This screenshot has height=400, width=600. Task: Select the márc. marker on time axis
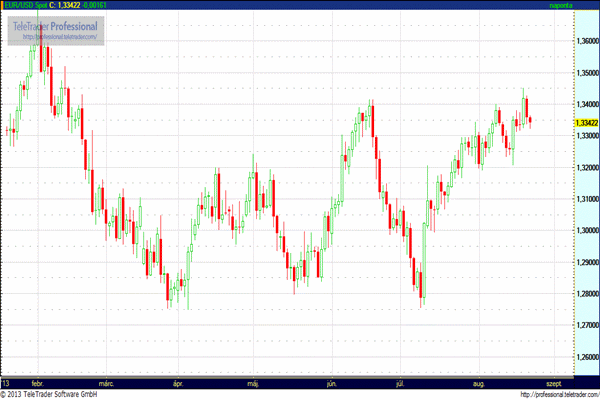click(x=106, y=382)
